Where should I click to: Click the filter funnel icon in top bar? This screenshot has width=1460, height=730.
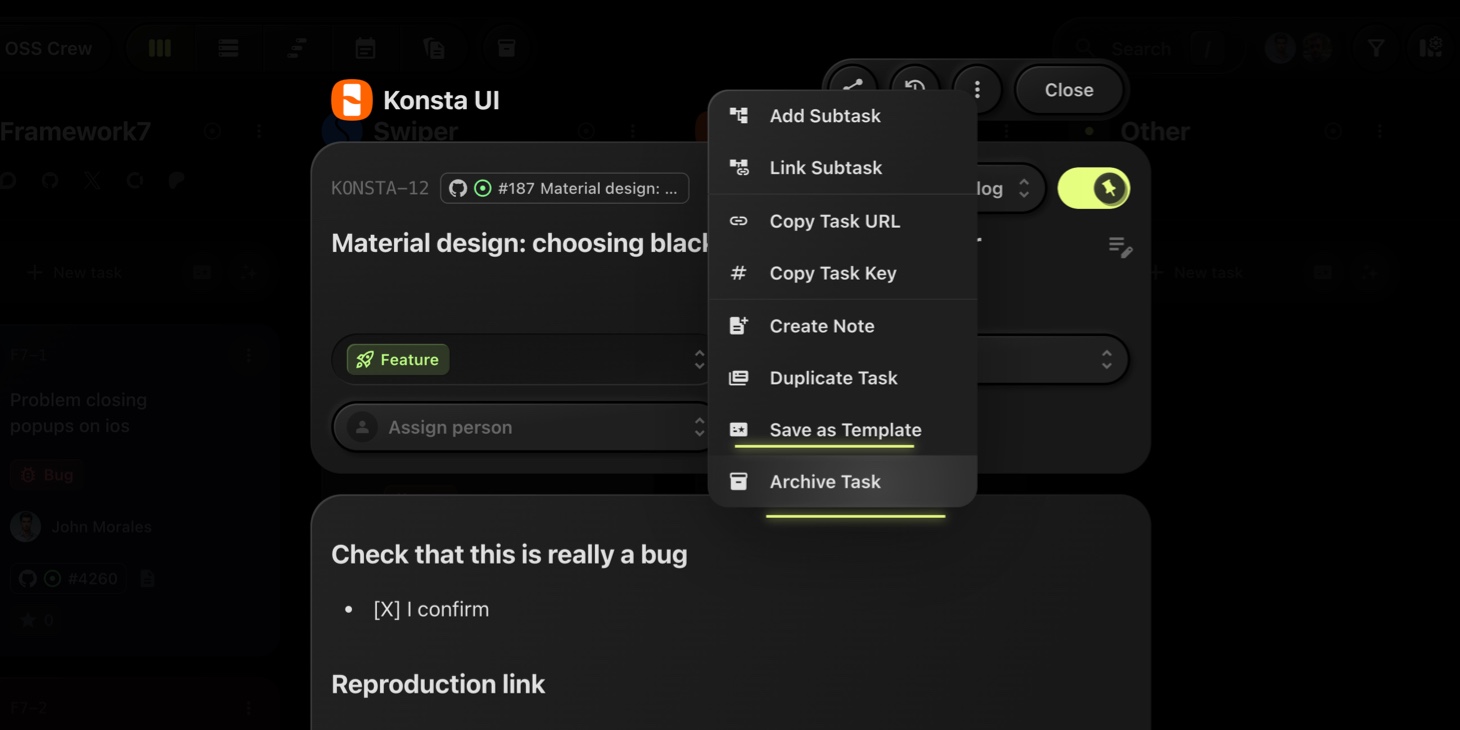click(x=1376, y=48)
